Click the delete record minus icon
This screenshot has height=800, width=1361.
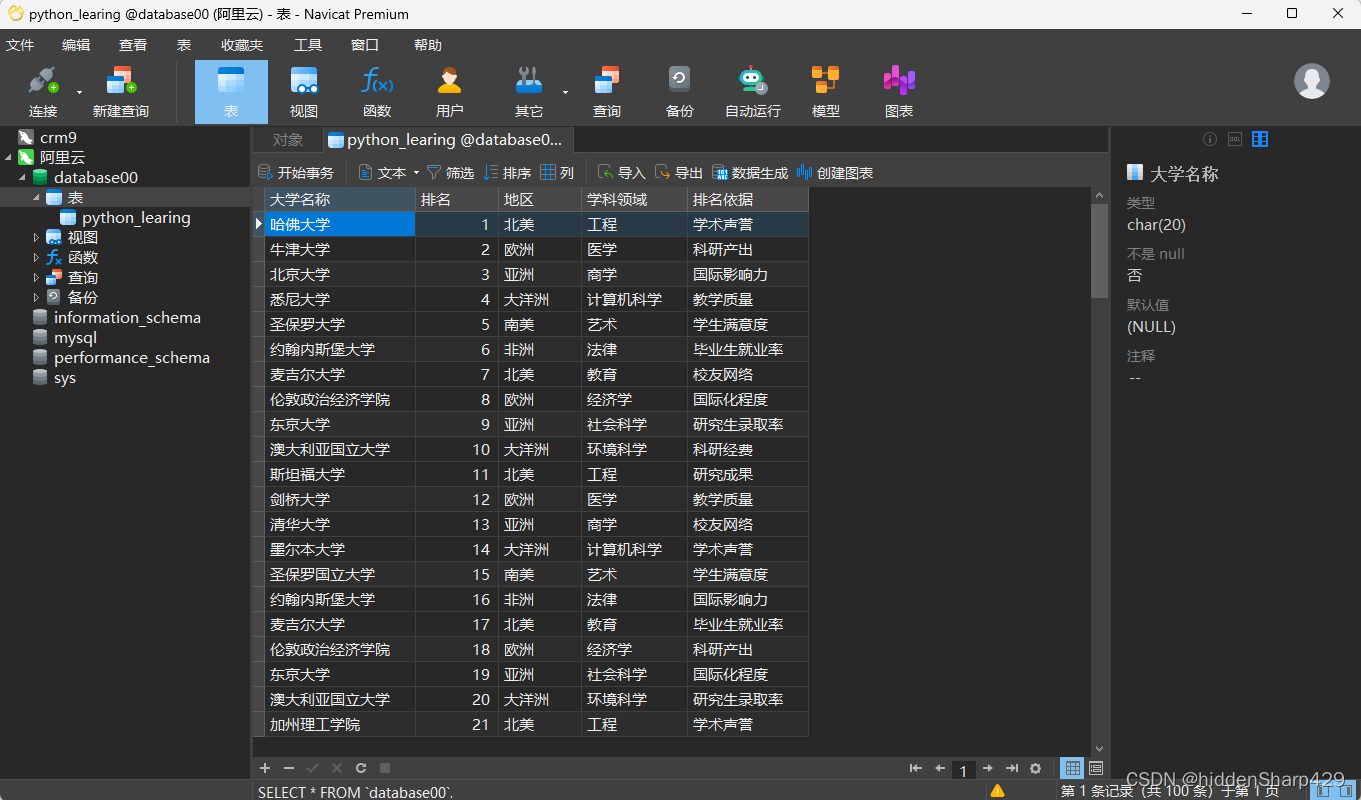(289, 768)
